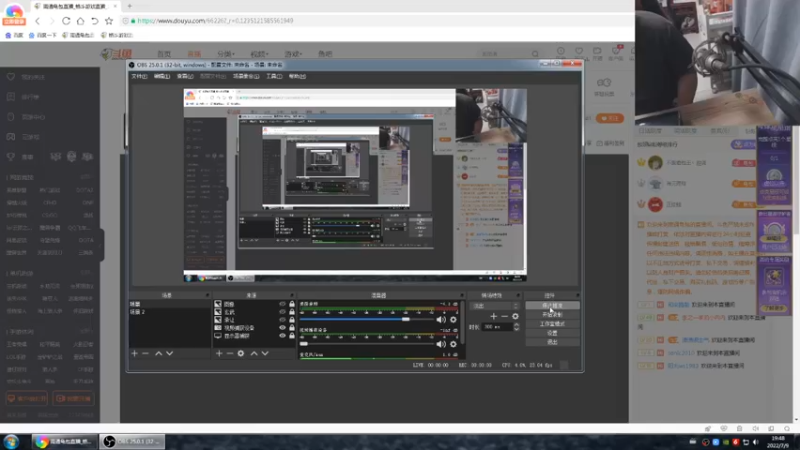Expand the 分类 dropdown in Douyu navigation

click(226, 54)
